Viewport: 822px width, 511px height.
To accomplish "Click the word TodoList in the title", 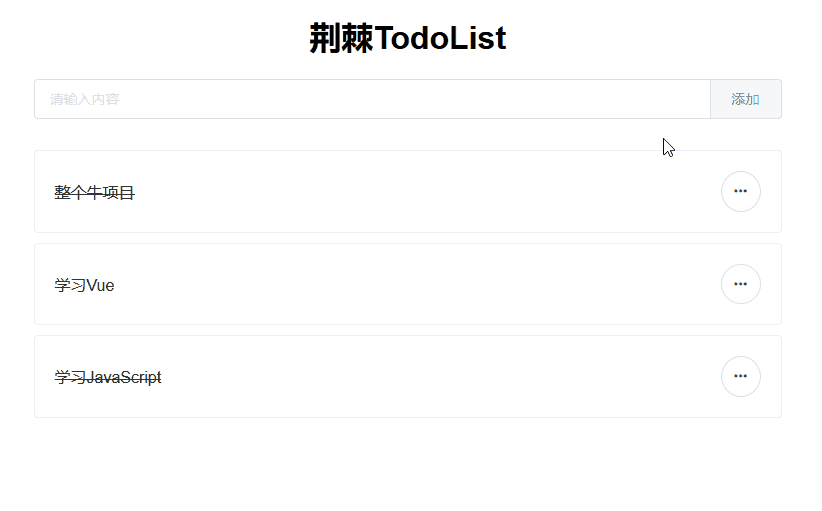I will [441, 39].
